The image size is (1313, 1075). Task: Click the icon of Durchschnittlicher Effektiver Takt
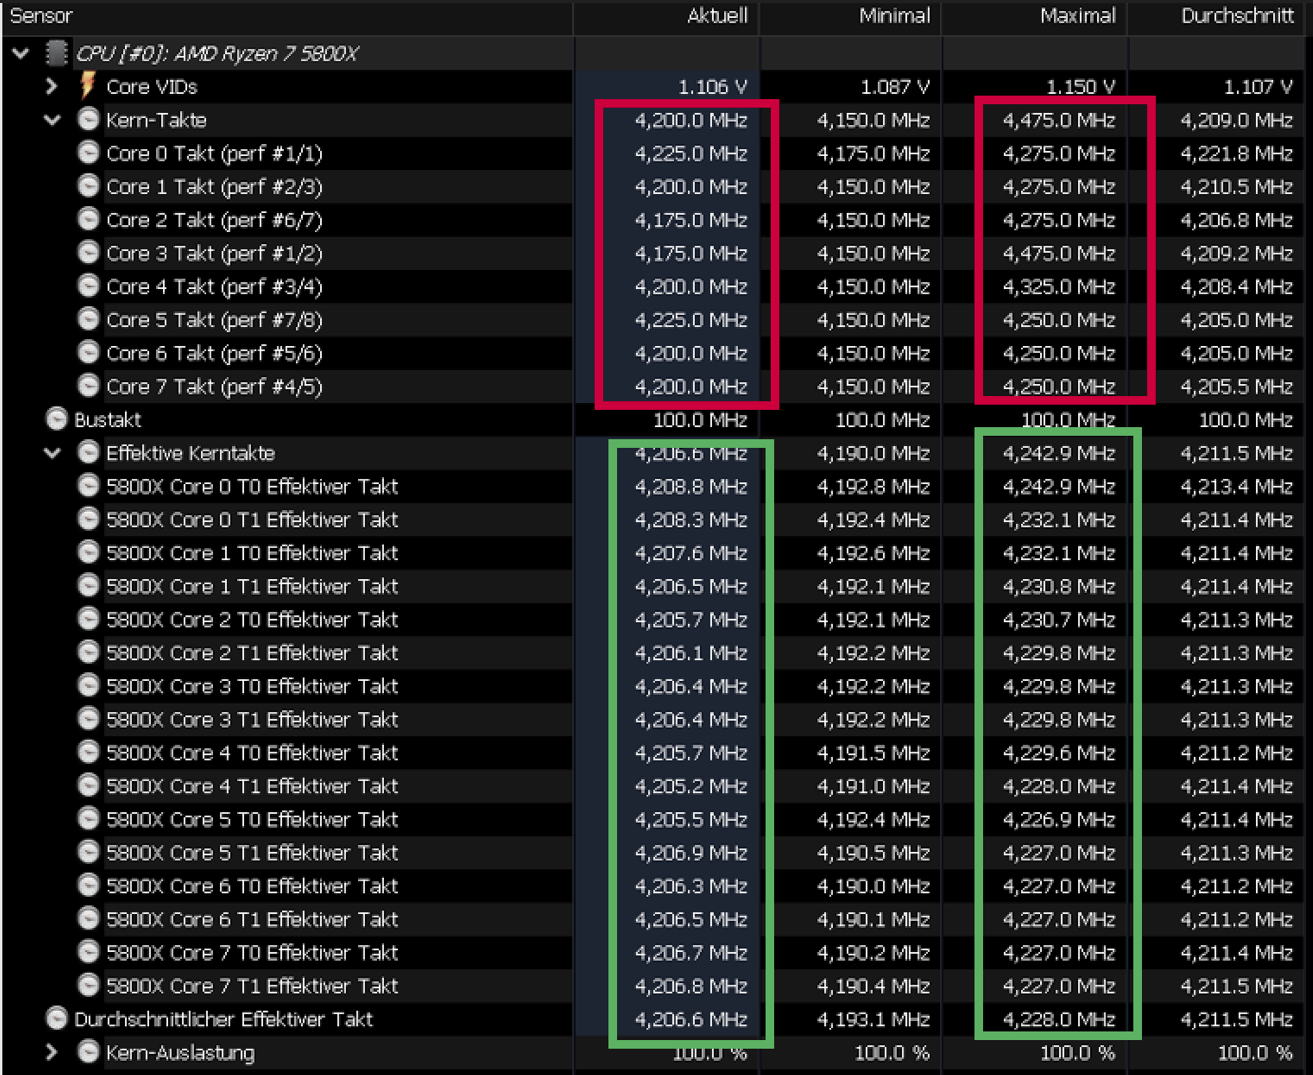56,1019
